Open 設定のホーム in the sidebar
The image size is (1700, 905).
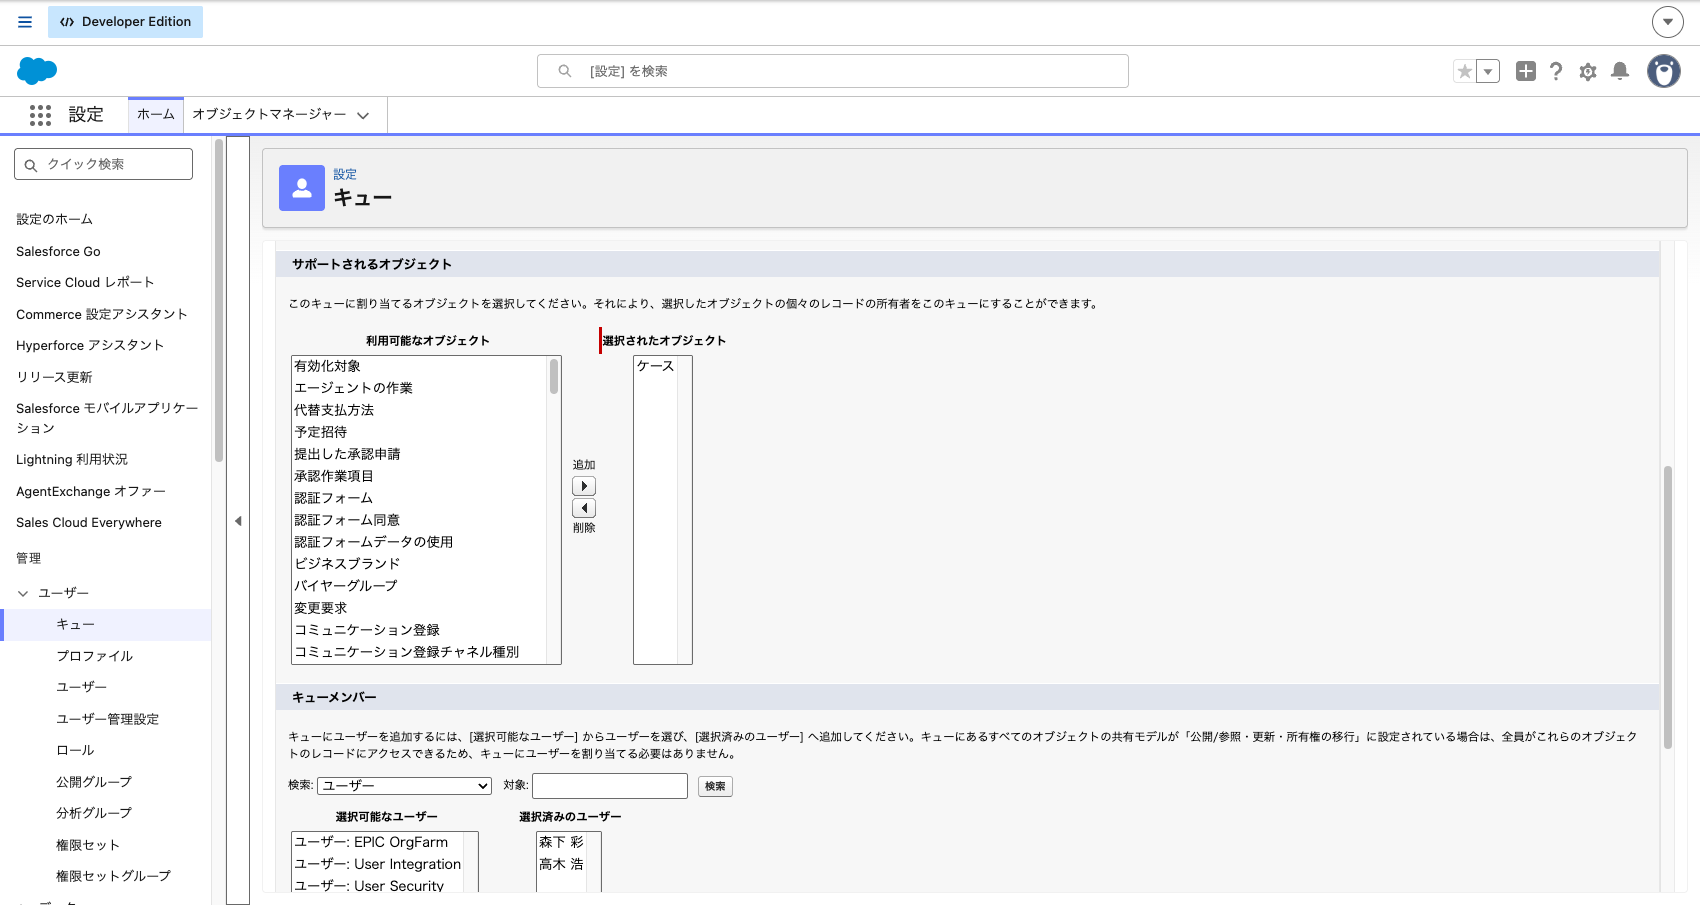tap(54, 219)
